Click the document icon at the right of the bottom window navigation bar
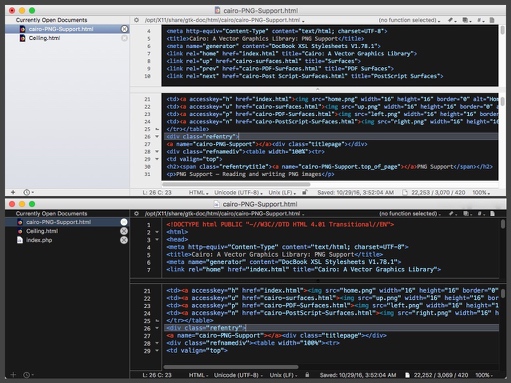 (x=492, y=213)
